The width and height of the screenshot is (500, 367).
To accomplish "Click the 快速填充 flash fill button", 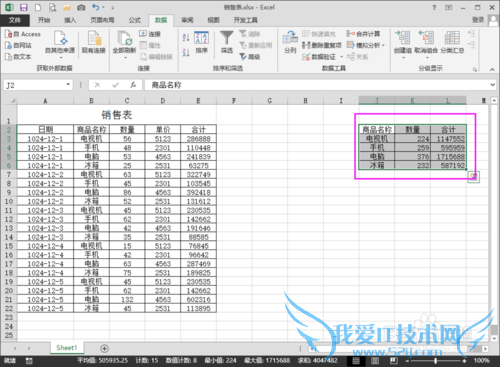I will 319,34.
